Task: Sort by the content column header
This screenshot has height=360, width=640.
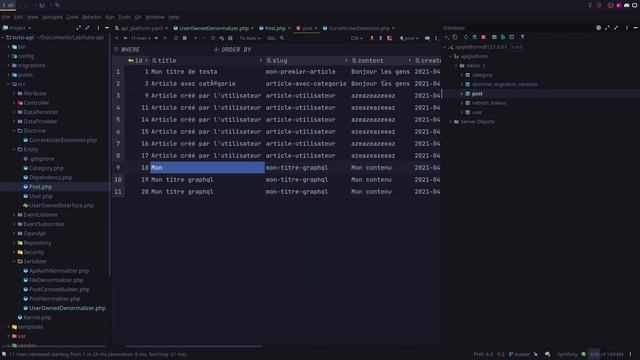Action: click(381, 60)
